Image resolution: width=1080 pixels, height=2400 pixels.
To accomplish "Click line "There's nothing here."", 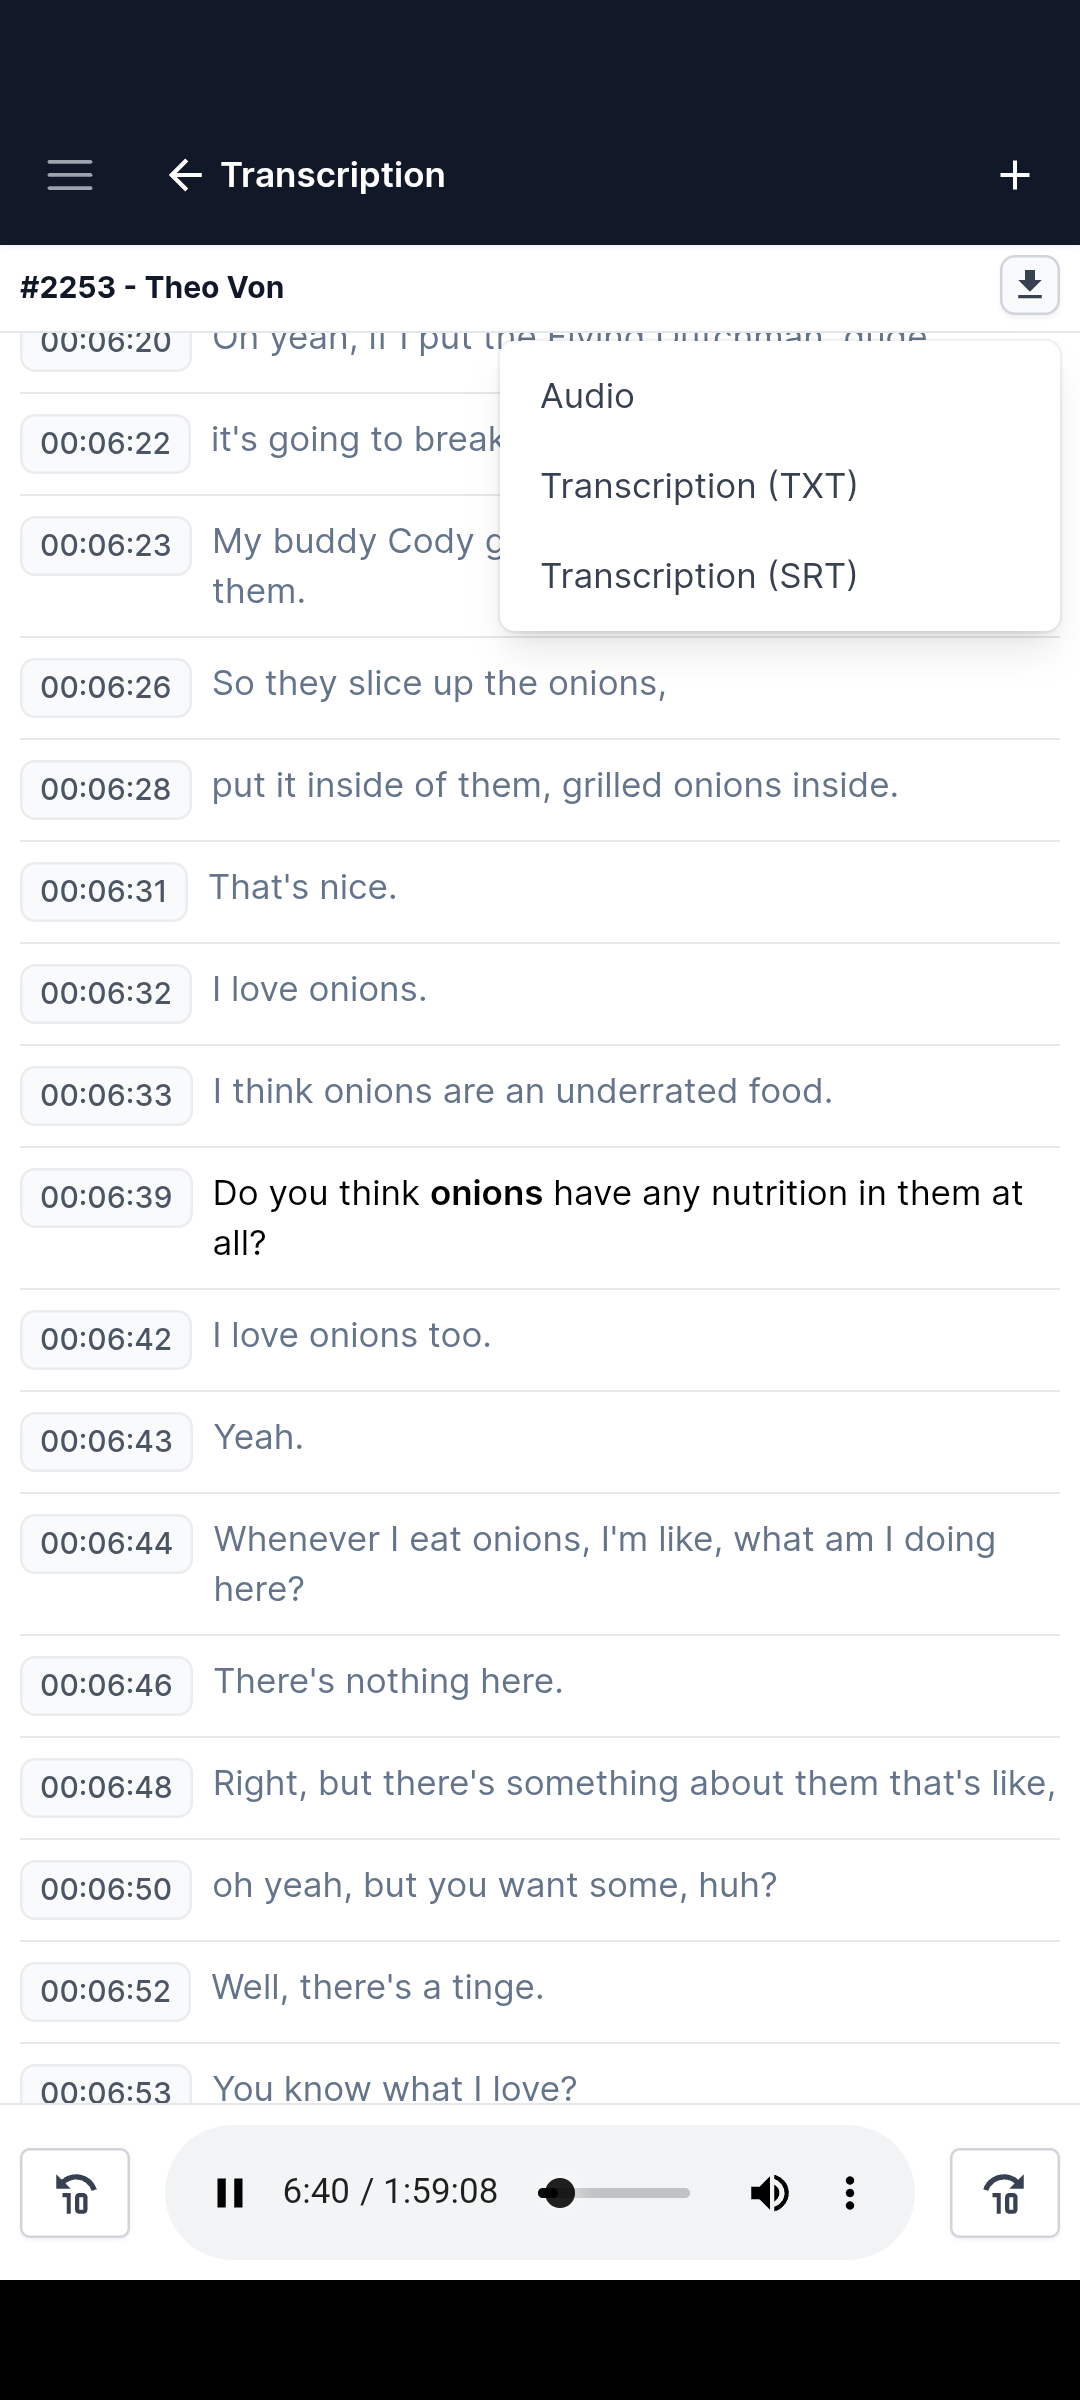I will pyautogui.click(x=388, y=1681).
